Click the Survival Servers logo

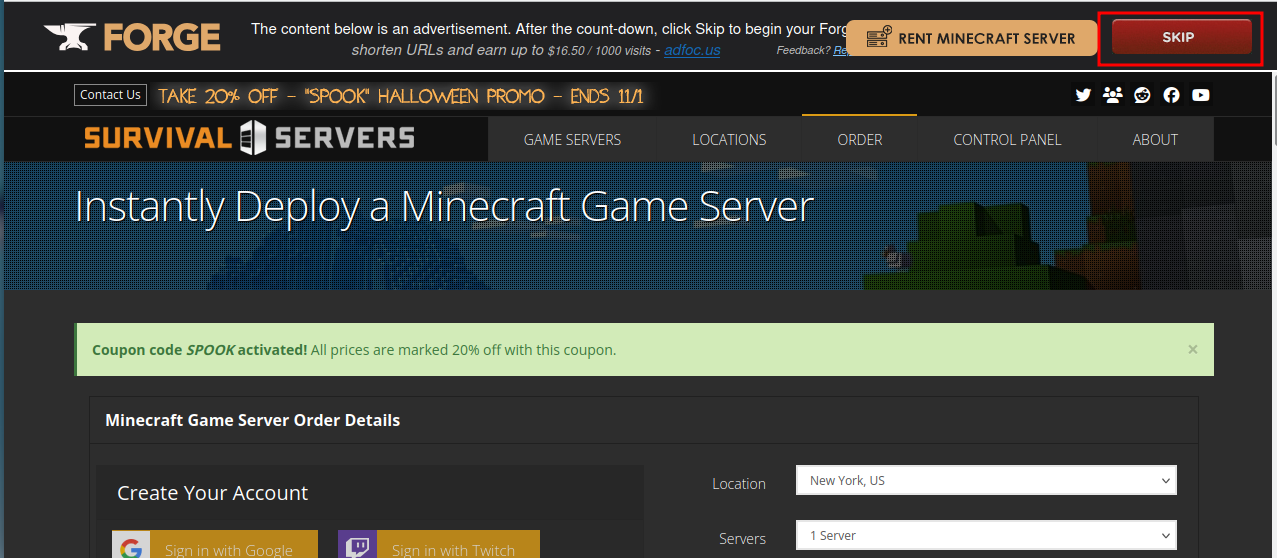click(249, 138)
